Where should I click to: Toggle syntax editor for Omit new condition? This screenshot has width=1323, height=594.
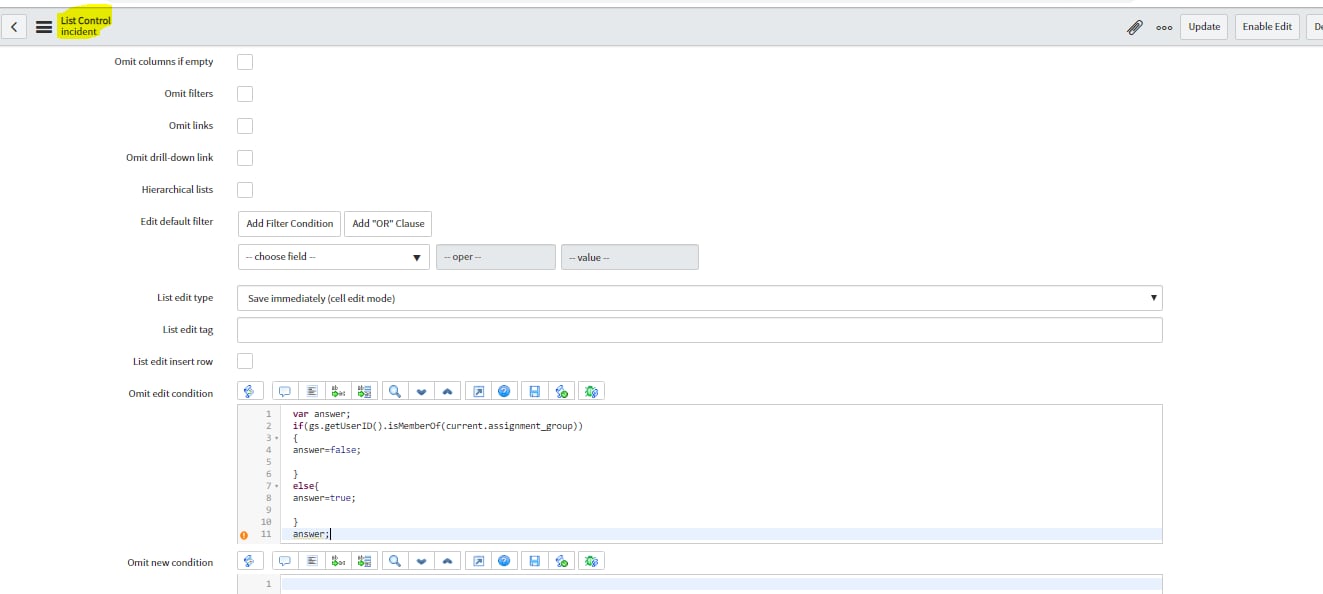click(x=250, y=561)
